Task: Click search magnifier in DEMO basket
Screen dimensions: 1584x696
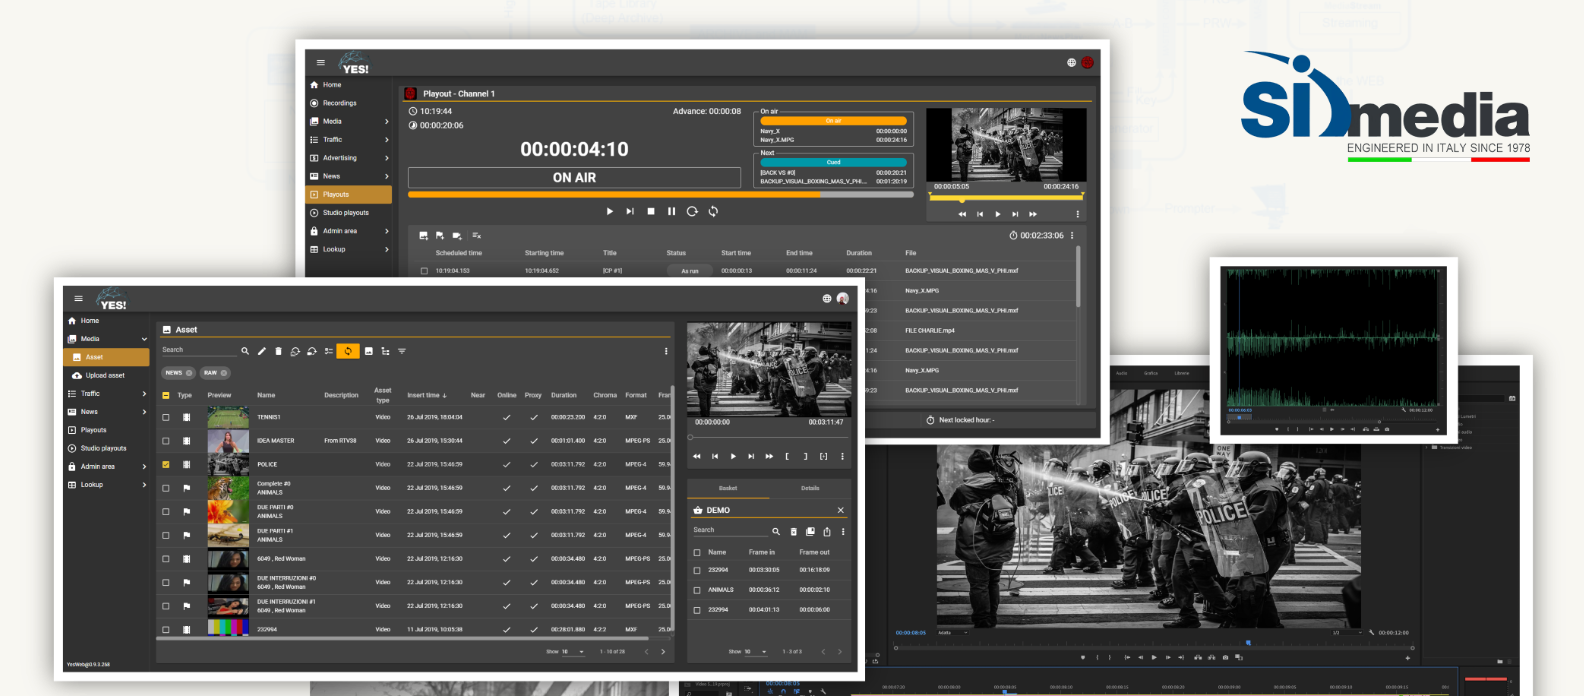Action: click(776, 531)
